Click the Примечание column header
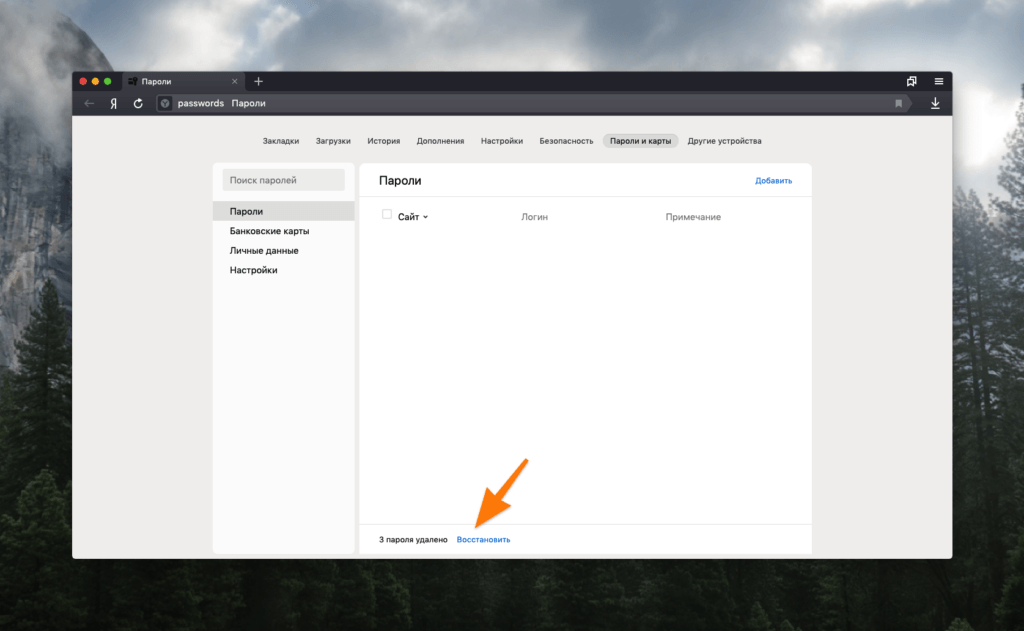Viewport: 1024px width, 631px height. pyautogui.click(x=693, y=217)
